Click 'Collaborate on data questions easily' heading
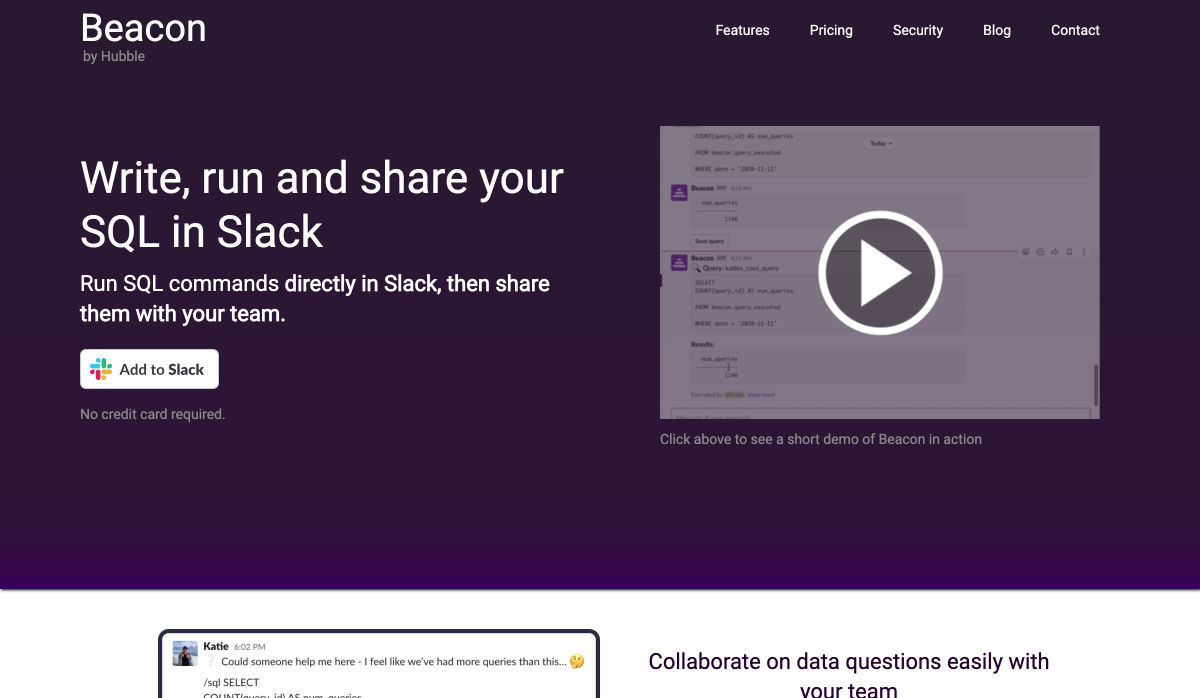Image resolution: width=1200 pixels, height=698 pixels. [x=849, y=674]
